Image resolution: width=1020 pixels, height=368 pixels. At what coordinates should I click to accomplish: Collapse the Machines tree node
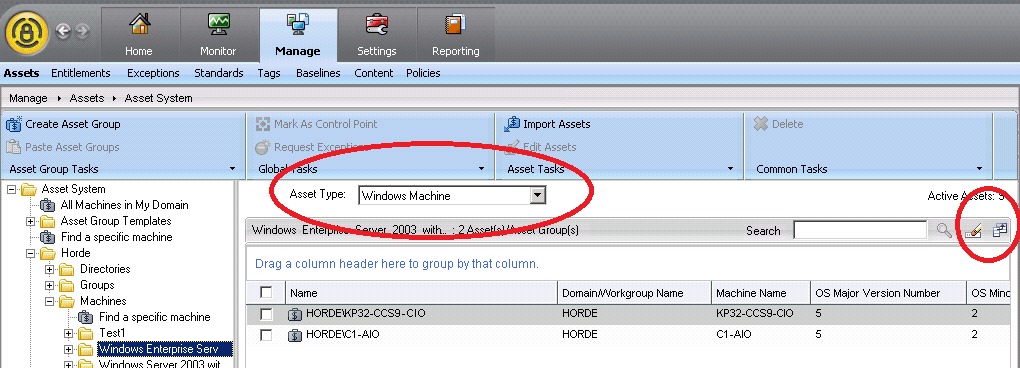click(x=49, y=301)
